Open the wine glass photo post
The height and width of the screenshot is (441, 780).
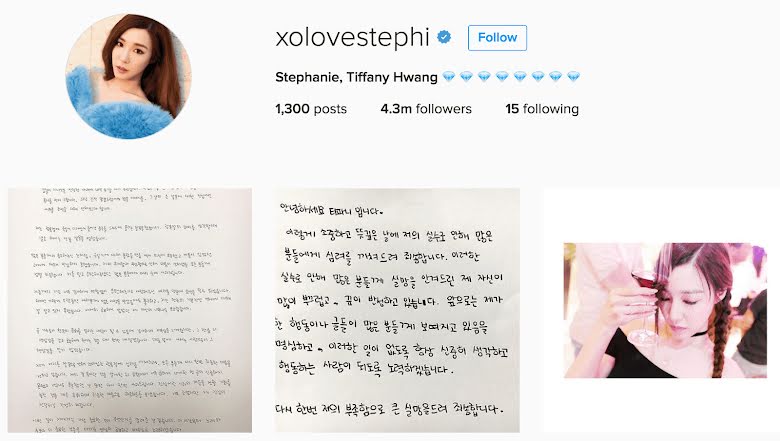[665, 310]
